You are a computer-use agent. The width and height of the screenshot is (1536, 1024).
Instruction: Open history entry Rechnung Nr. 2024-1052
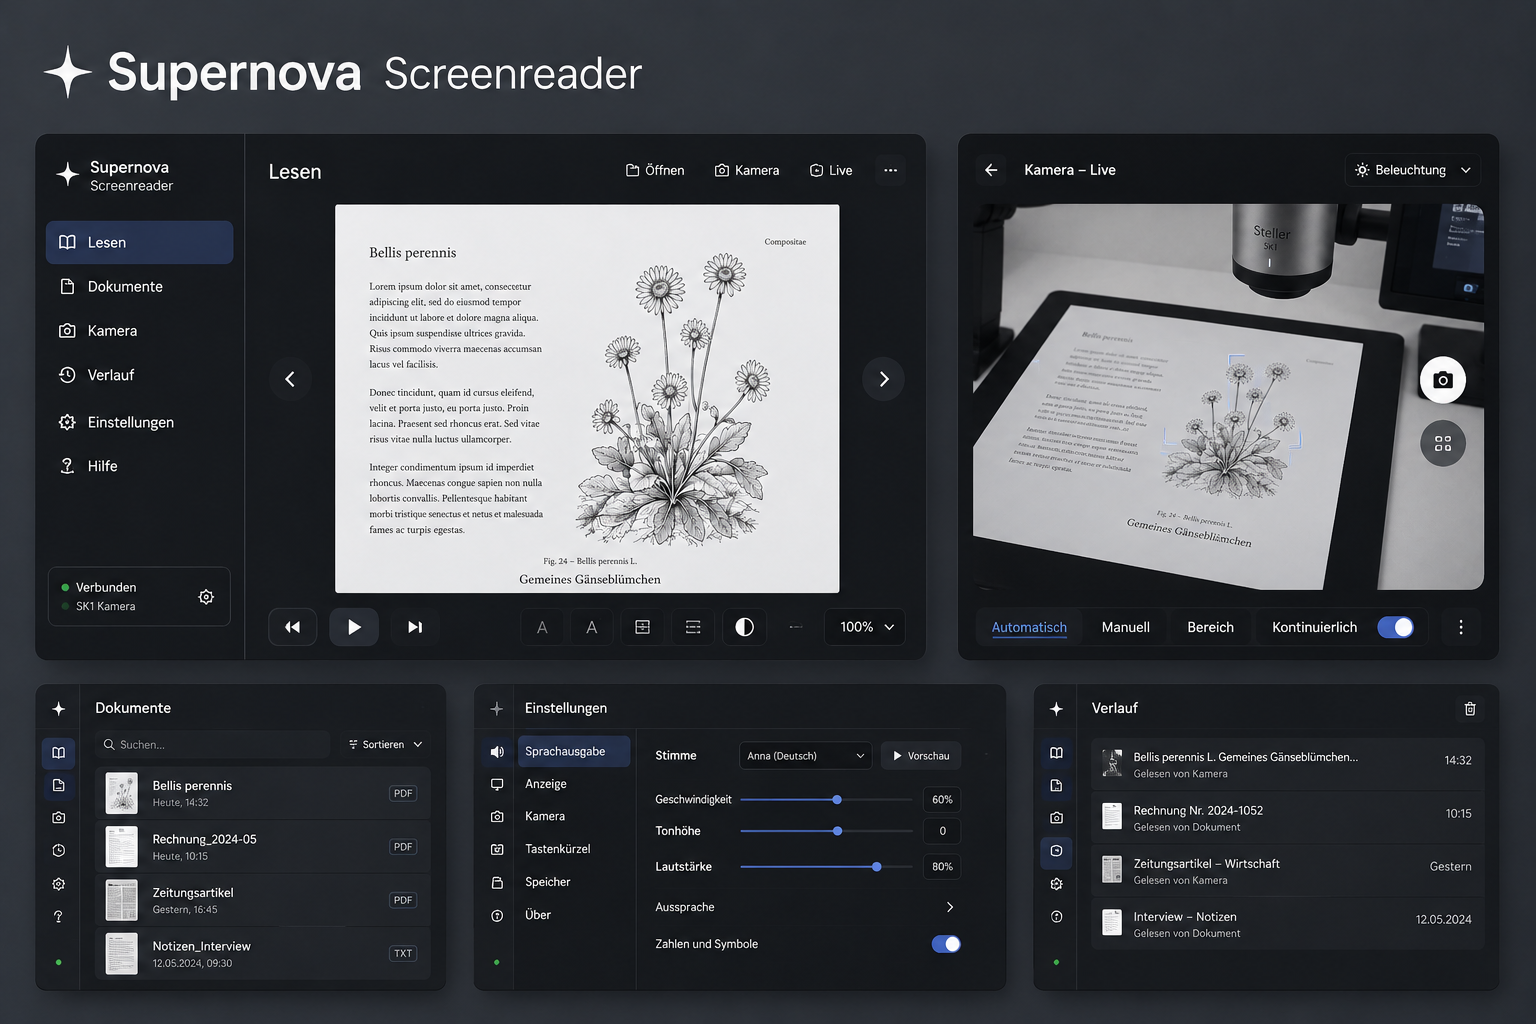(1287, 818)
